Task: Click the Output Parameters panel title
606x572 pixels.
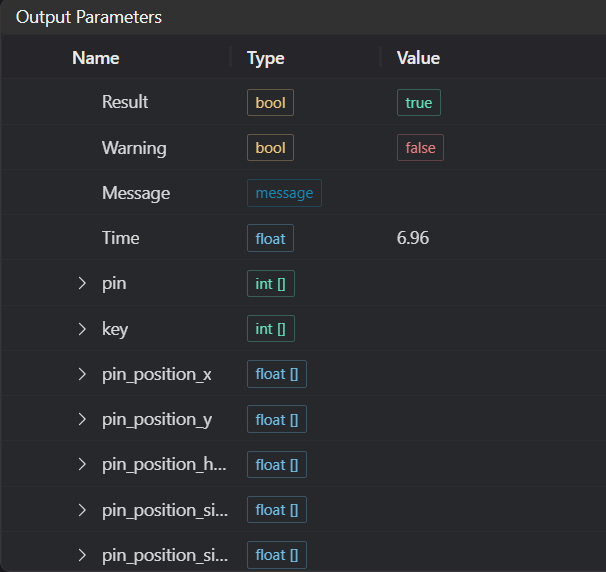Action: pos(89,17)
